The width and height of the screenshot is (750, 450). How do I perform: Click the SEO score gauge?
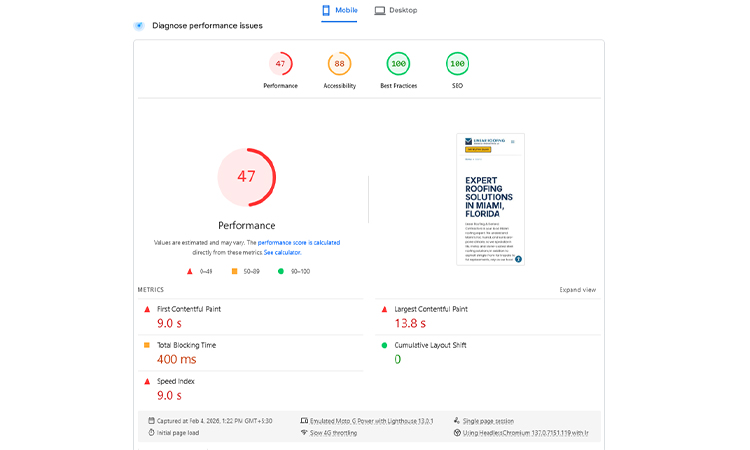(x=457, y=64)
